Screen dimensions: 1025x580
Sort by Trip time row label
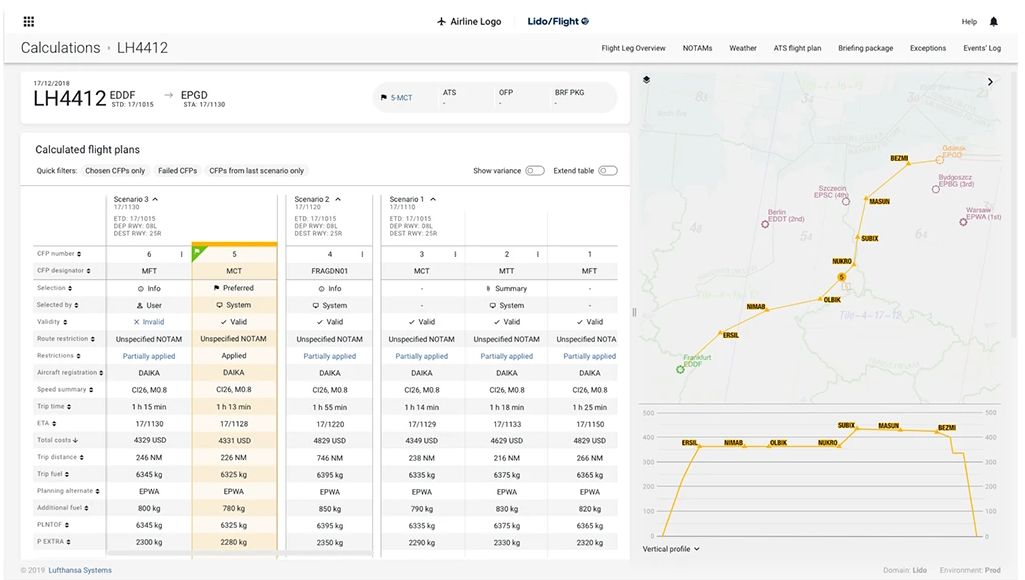click(x=54, y=407)
